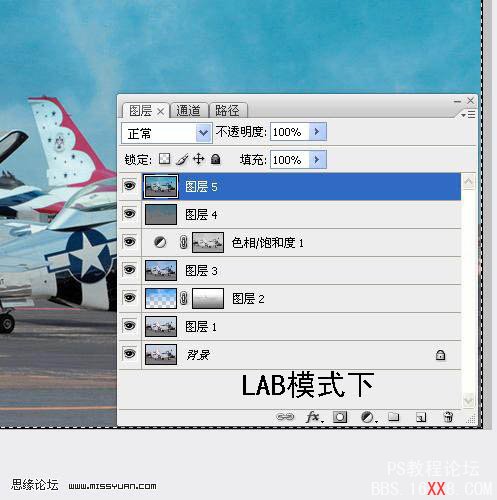Hide the 背景 layer visibility
Image resolution: width=497 pixels, height=500 pixels.
130,354
